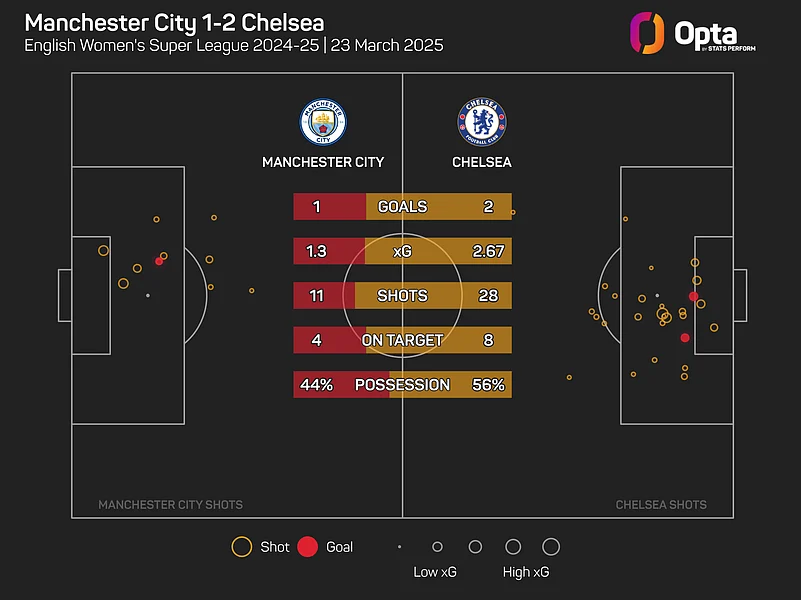Click the SHOTS label in stats bar

point(402,296)
